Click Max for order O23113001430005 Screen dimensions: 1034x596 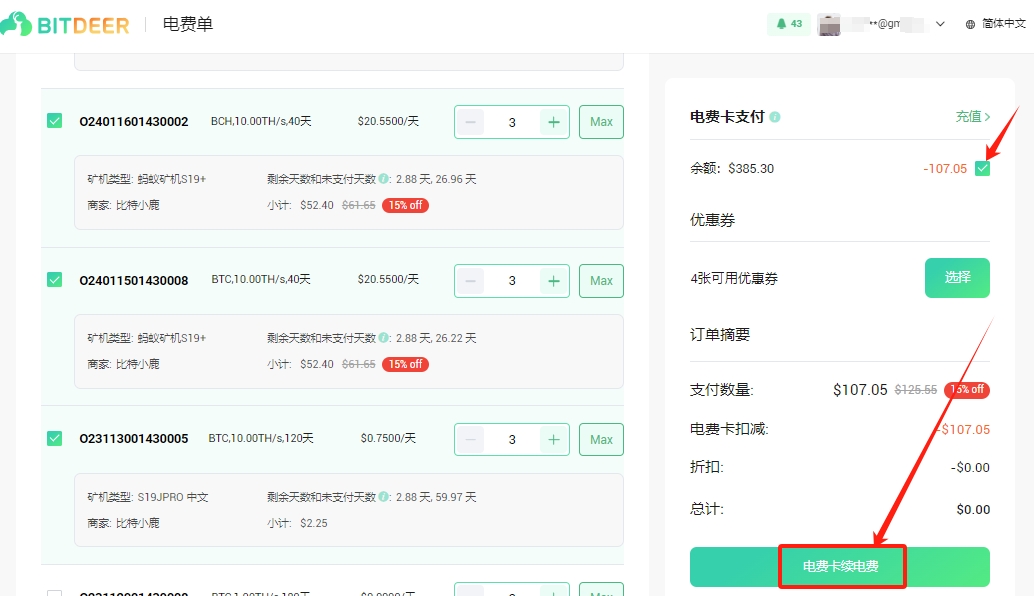pos(601,440)
